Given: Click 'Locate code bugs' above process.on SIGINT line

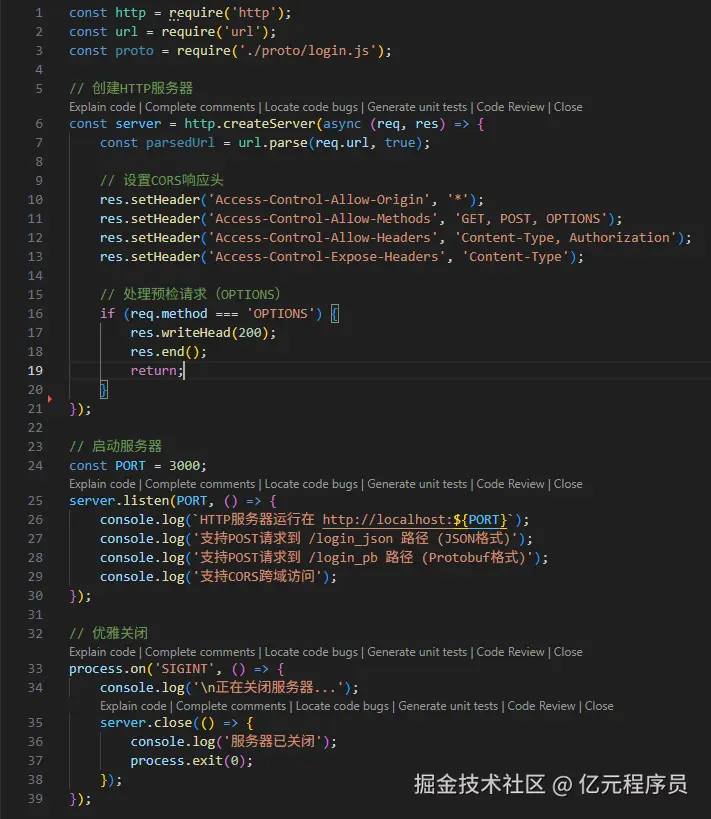Looking at the screenshot, I should [311, 652].
